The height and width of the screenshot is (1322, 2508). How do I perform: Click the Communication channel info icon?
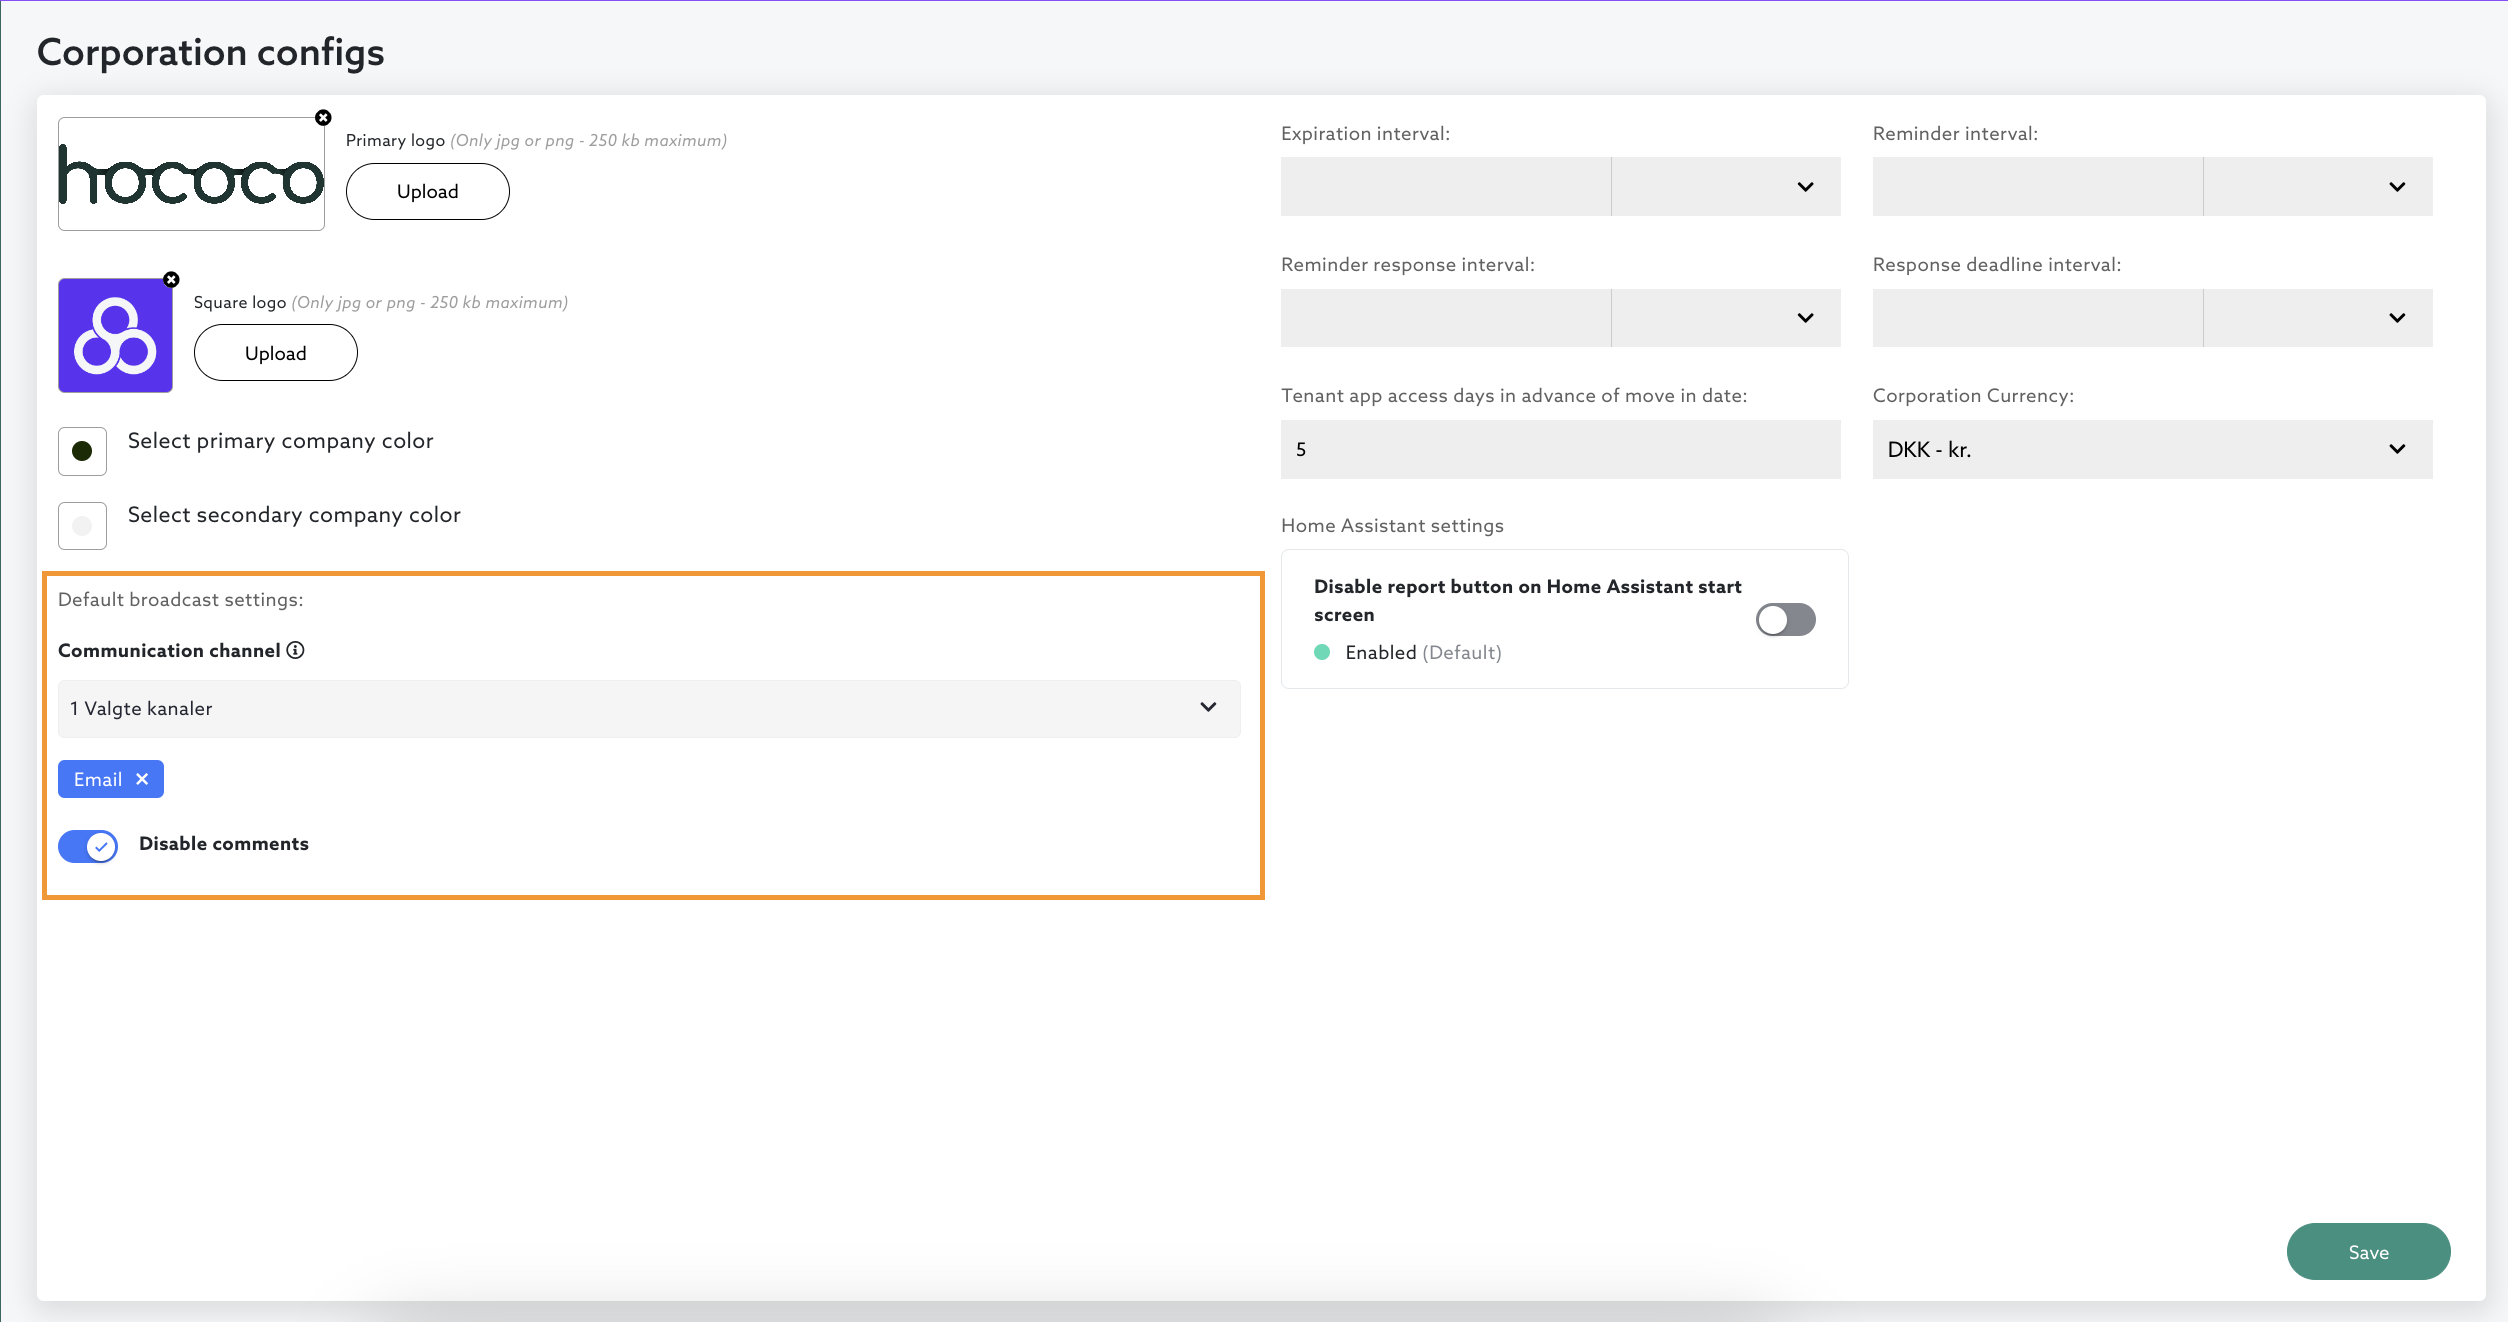coord(296,650)
